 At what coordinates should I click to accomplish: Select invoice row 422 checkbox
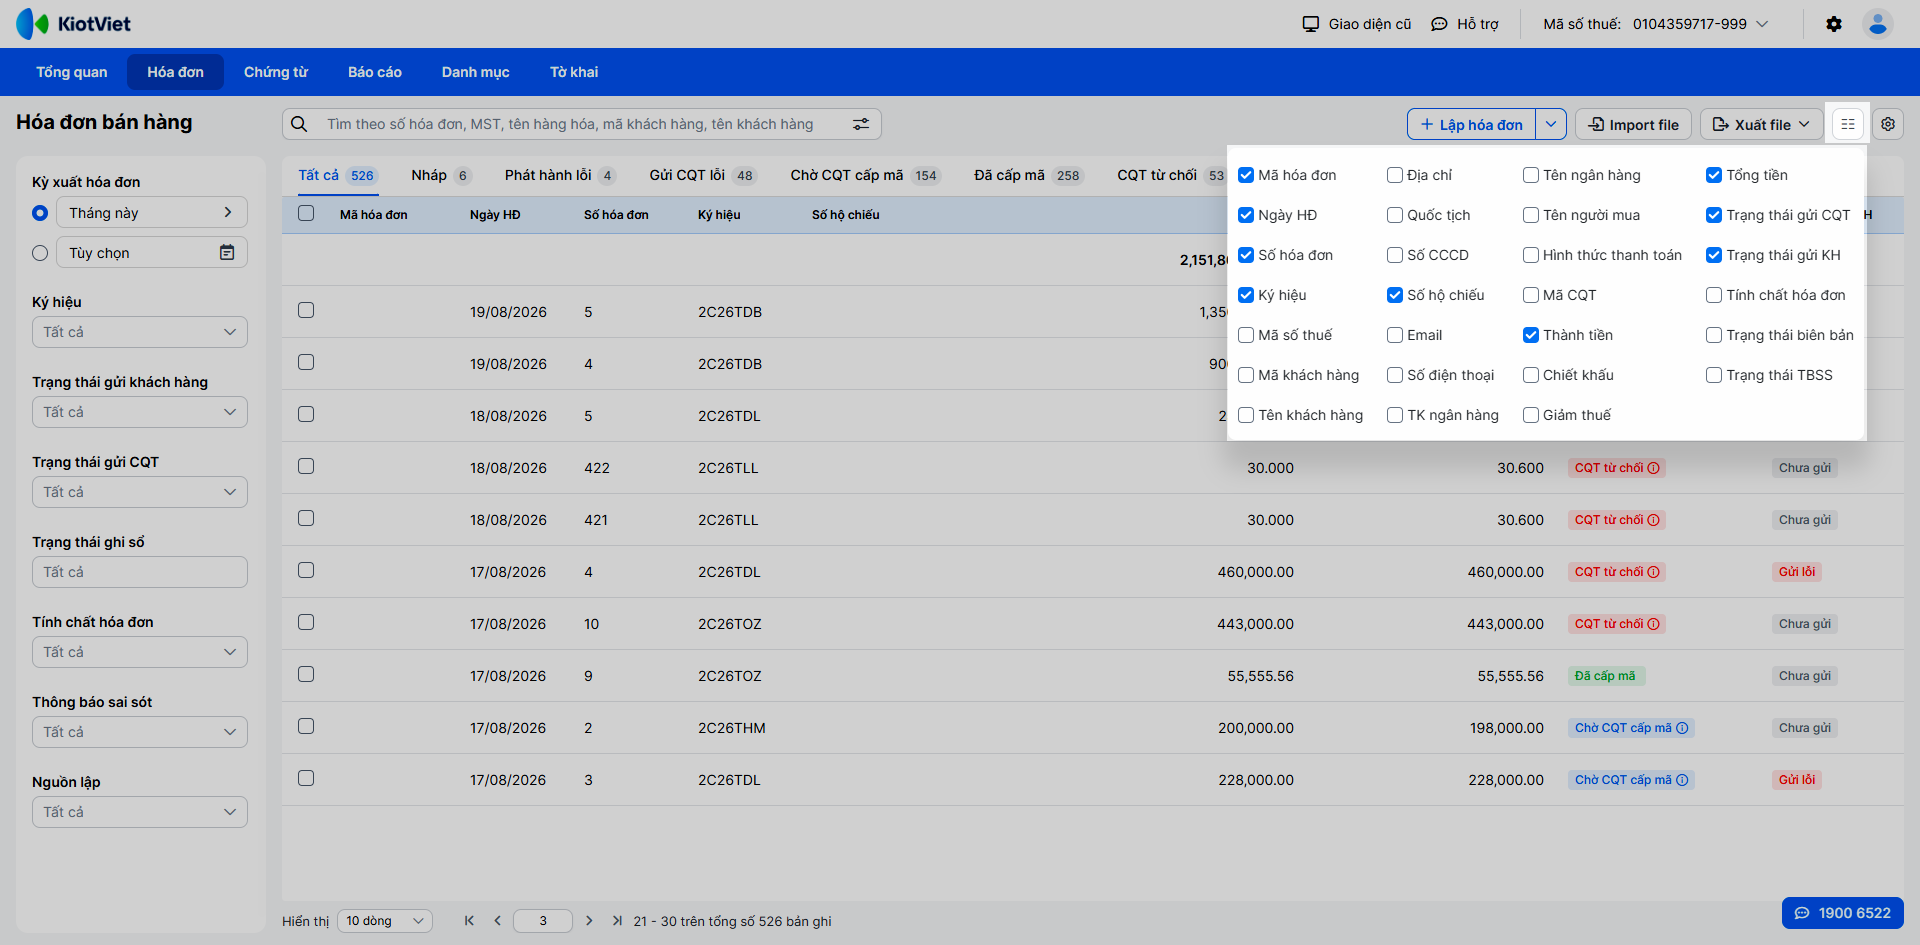(306, 466)
